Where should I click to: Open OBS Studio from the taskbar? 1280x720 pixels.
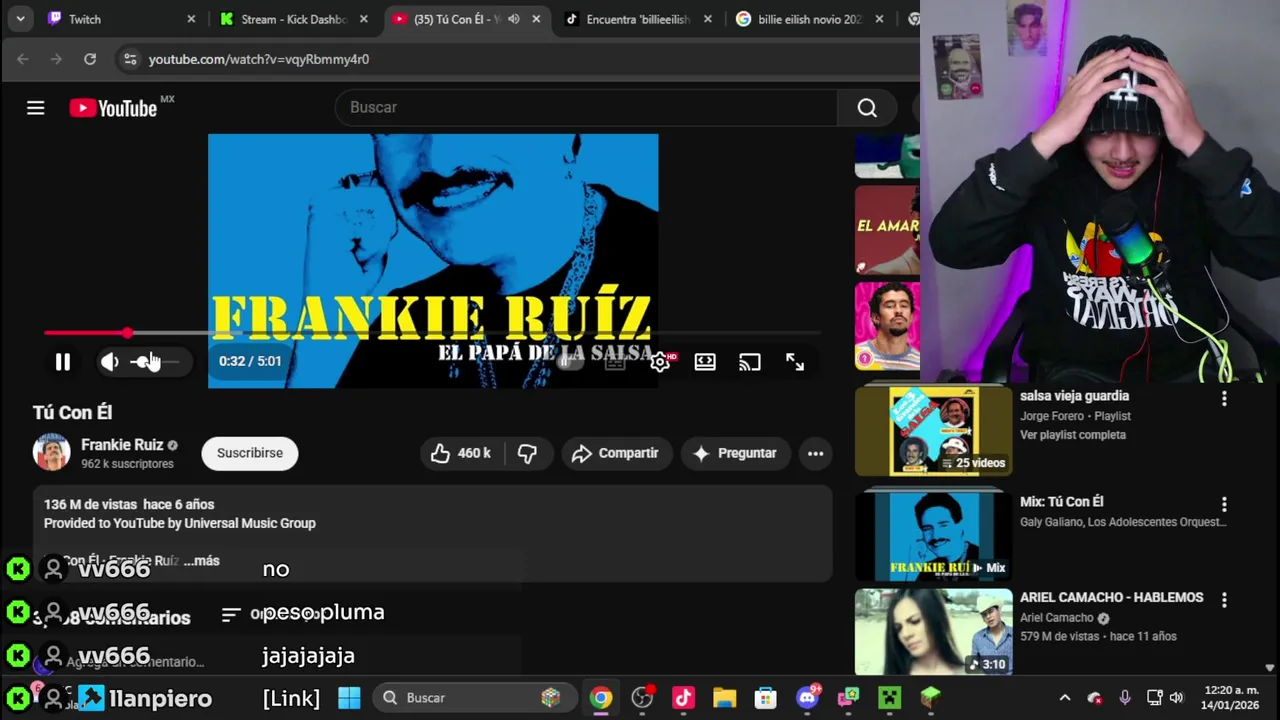[x=642, y=698]
